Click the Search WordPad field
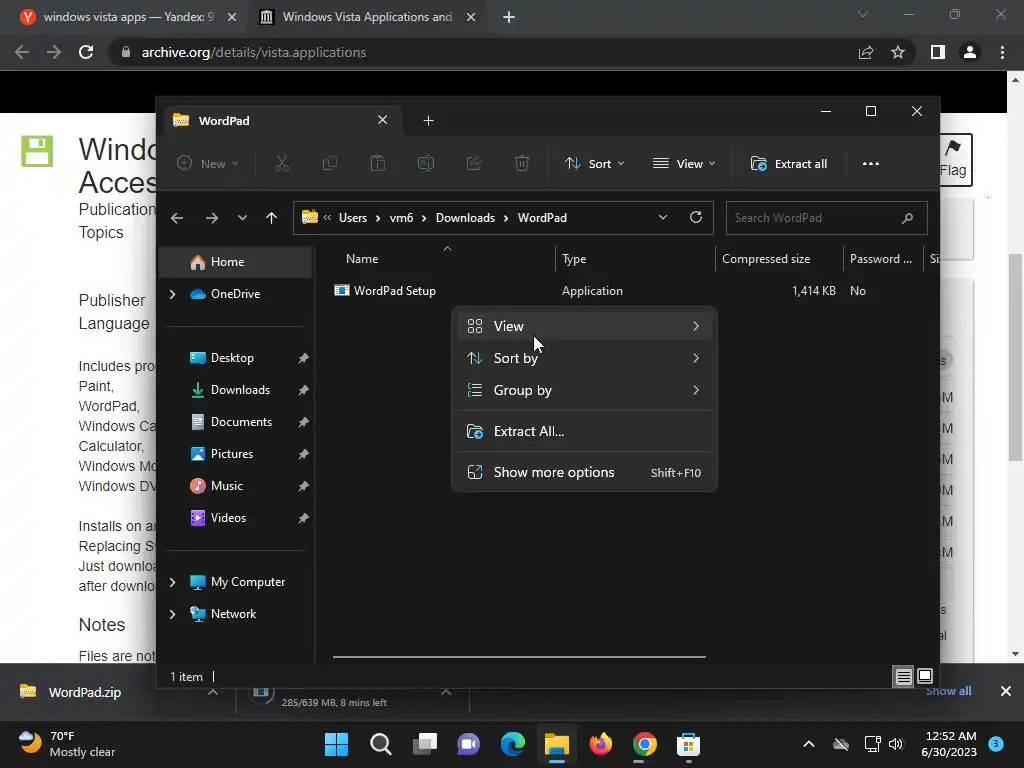The height and width of the screenshot is (768, 1024). [827, 218]
